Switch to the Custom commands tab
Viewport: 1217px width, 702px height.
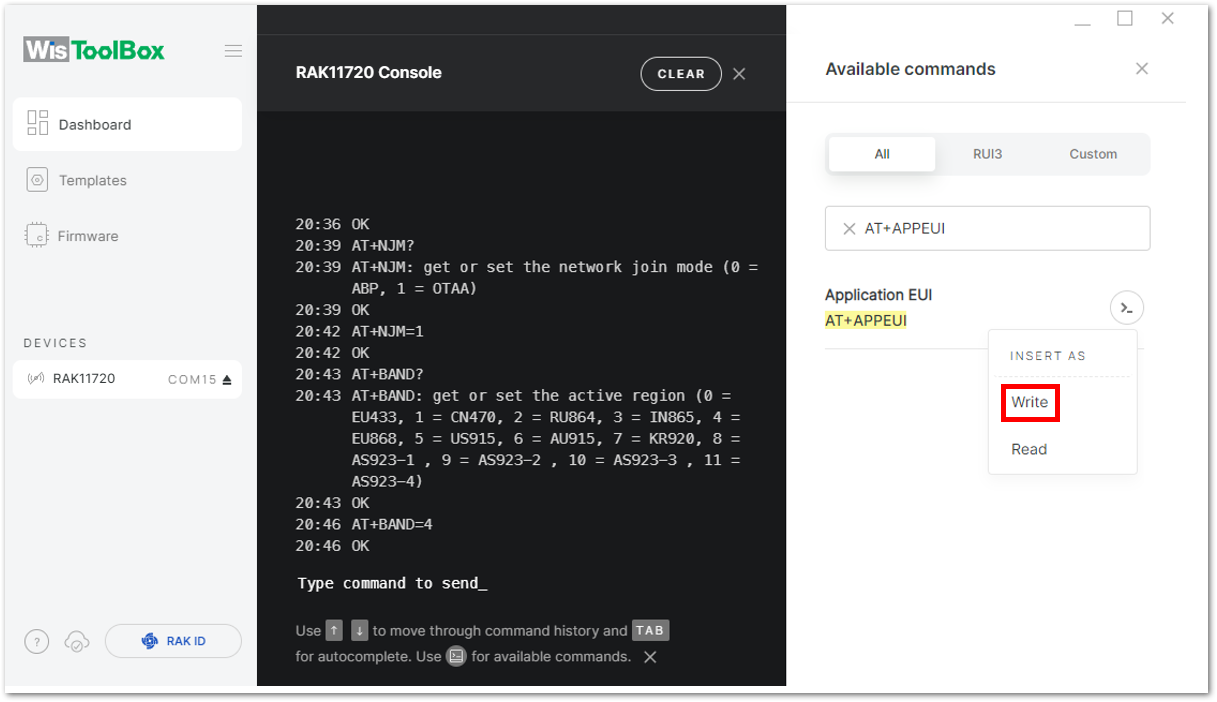pyautogui.click(x=1093, y=154)
